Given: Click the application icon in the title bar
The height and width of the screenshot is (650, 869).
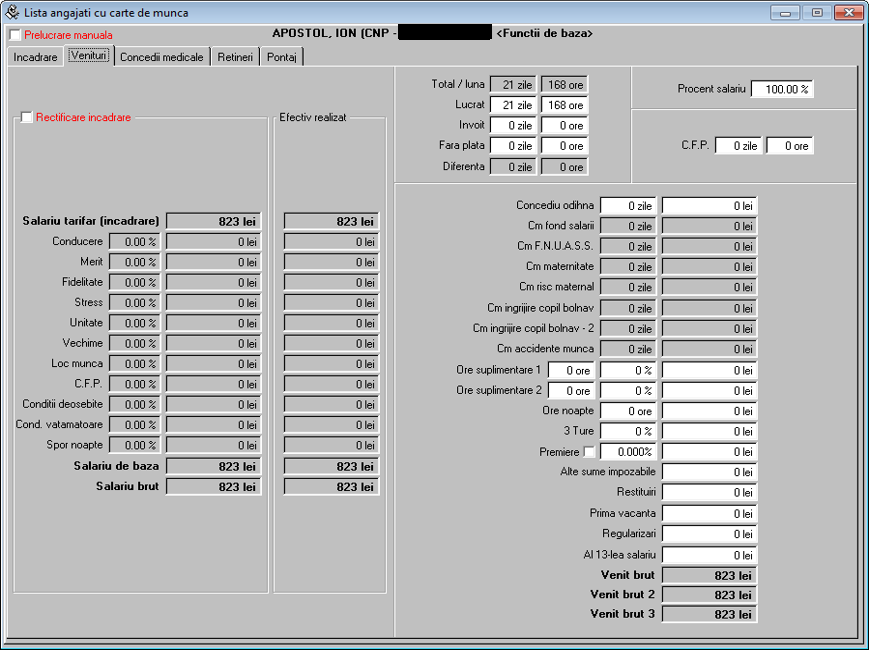Looking at the screenshot, I should (11, 13).
